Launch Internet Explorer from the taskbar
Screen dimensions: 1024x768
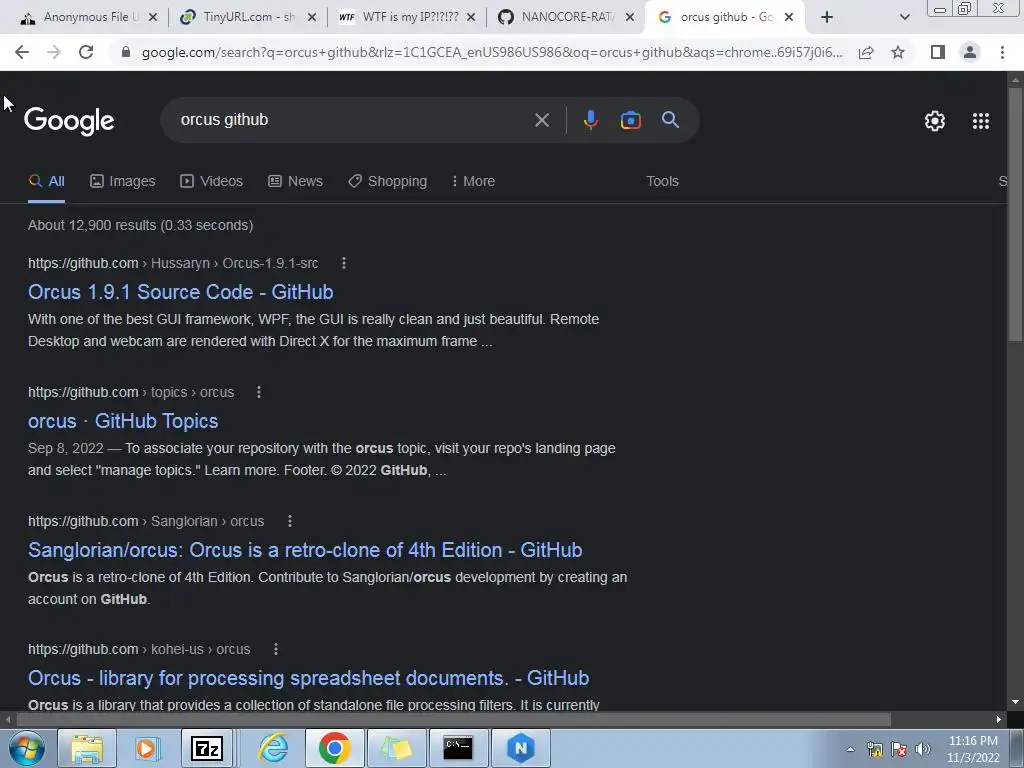pos(273,748)
